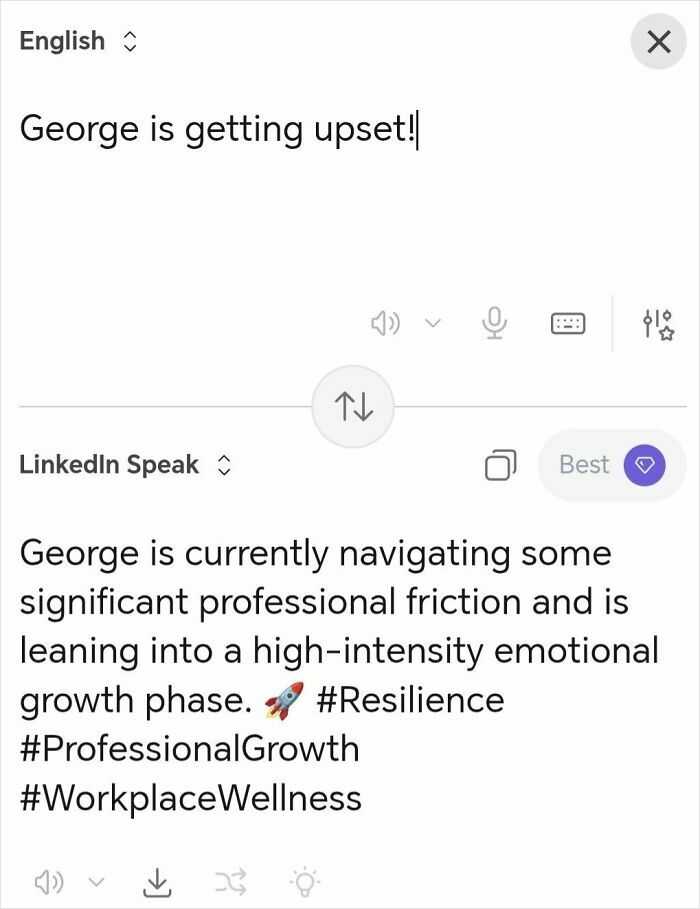This screenshot has width=700, height=909.
Task: Swap the translation direction
Action: pos(352,406)
